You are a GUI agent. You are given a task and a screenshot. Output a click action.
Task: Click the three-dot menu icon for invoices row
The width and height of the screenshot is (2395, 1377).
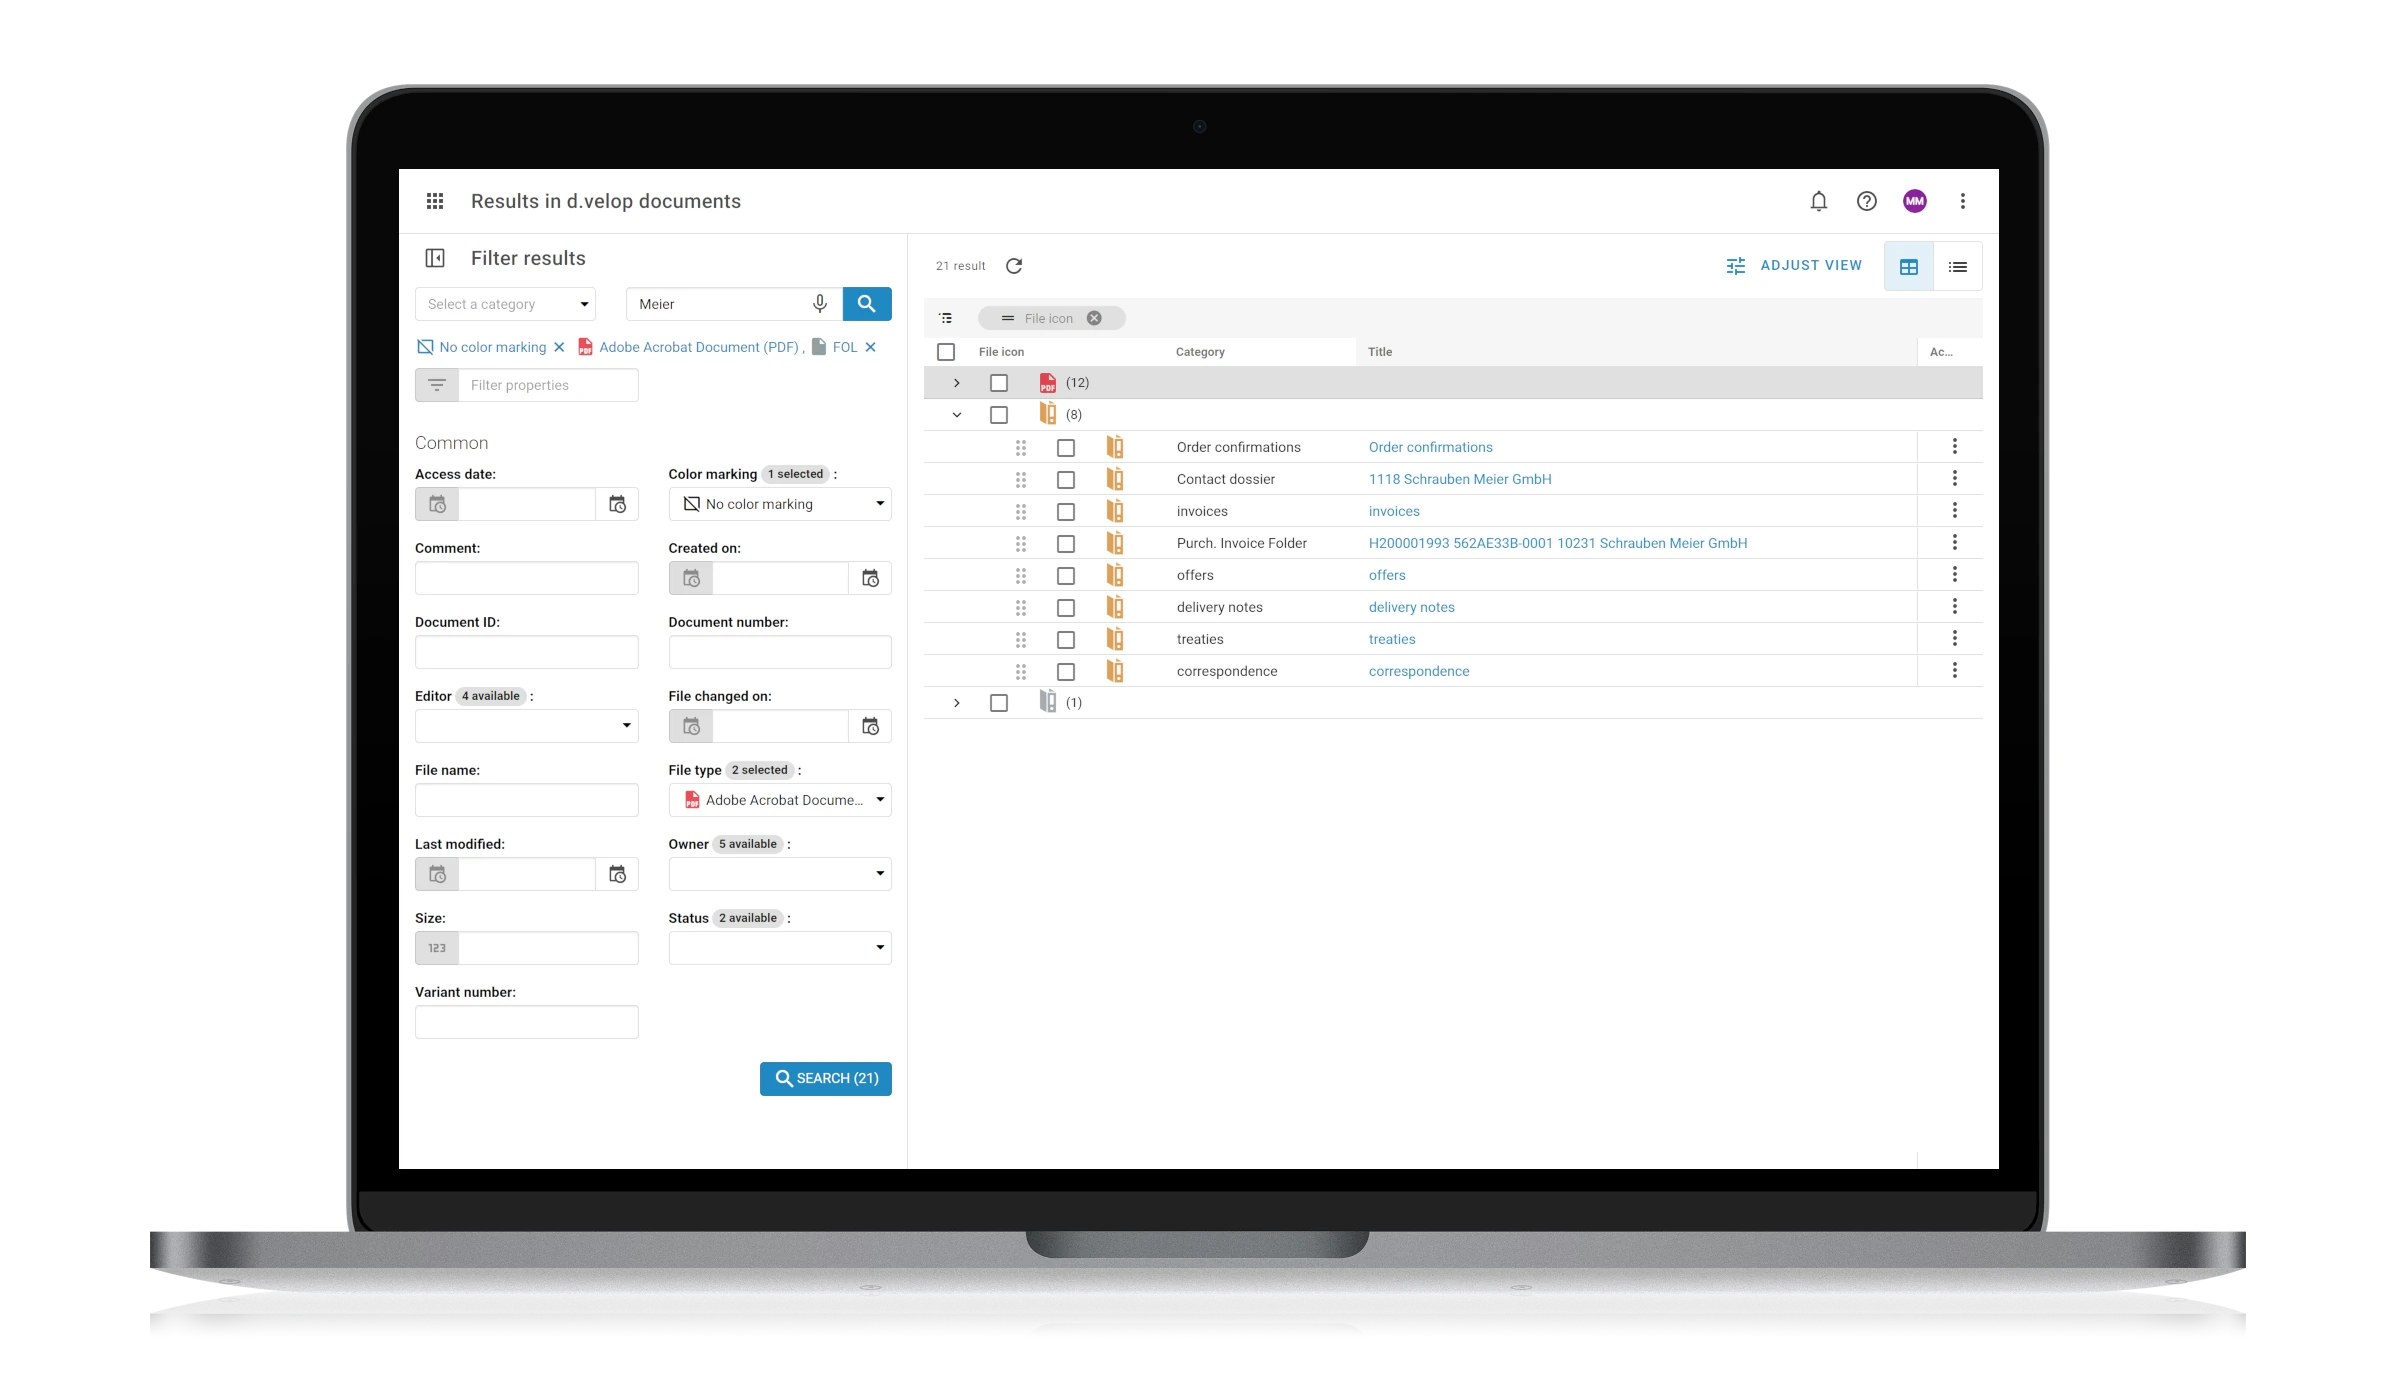tap(1954, 510)
